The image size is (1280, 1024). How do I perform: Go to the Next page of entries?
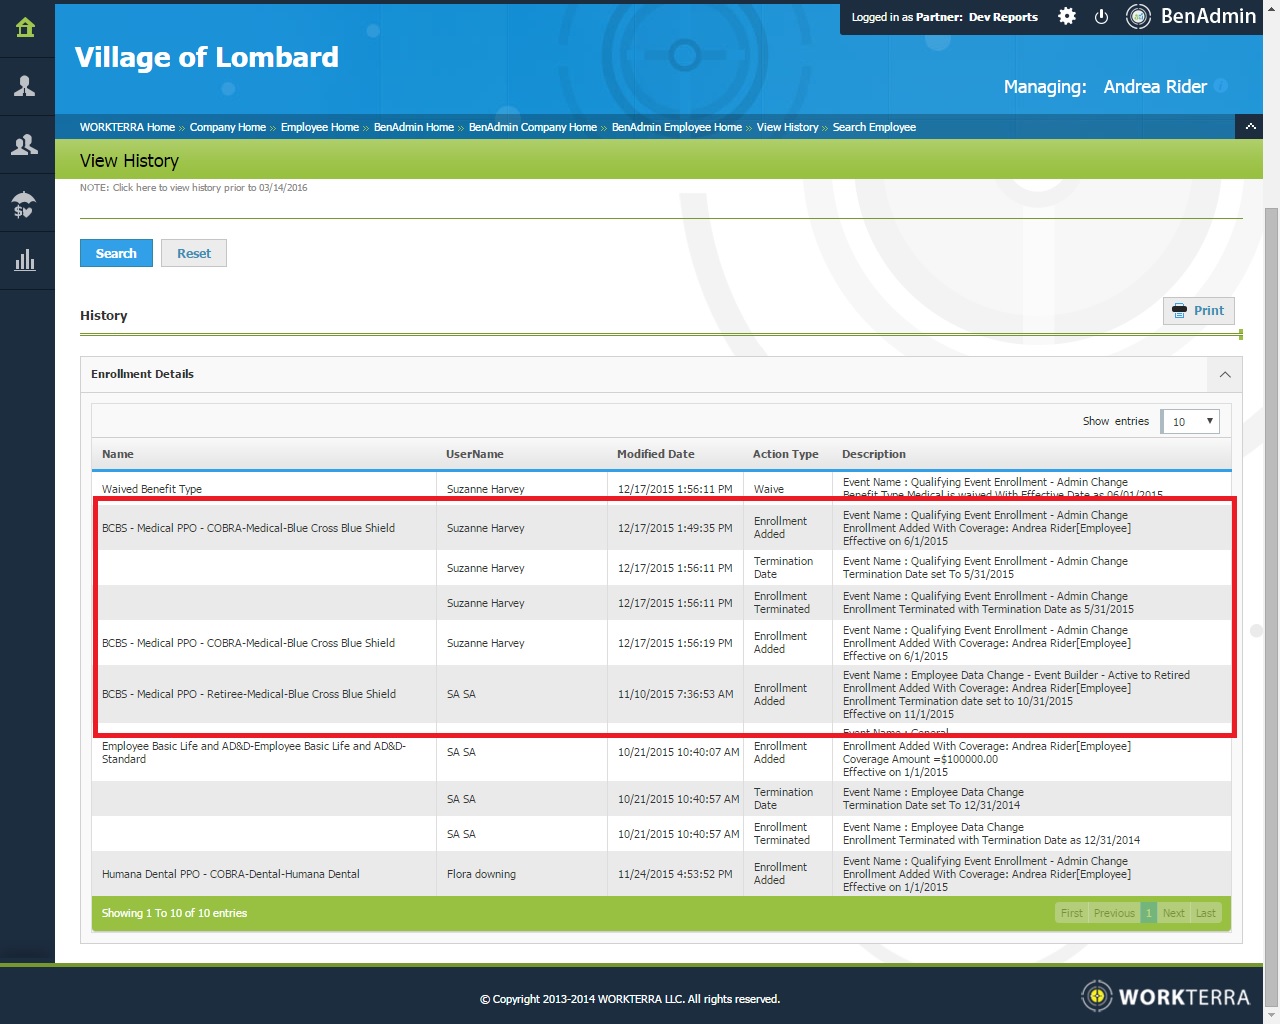pyautogui.click(x=1173, y=913)
